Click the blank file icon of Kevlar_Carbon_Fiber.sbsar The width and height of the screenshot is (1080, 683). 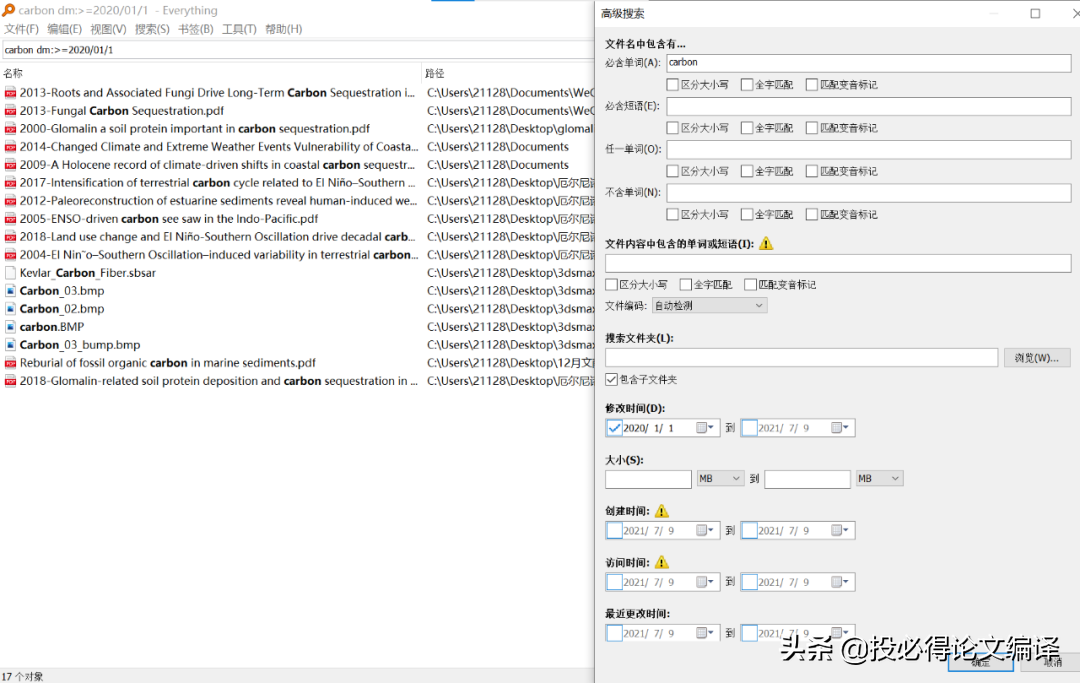tap(10, 273)
